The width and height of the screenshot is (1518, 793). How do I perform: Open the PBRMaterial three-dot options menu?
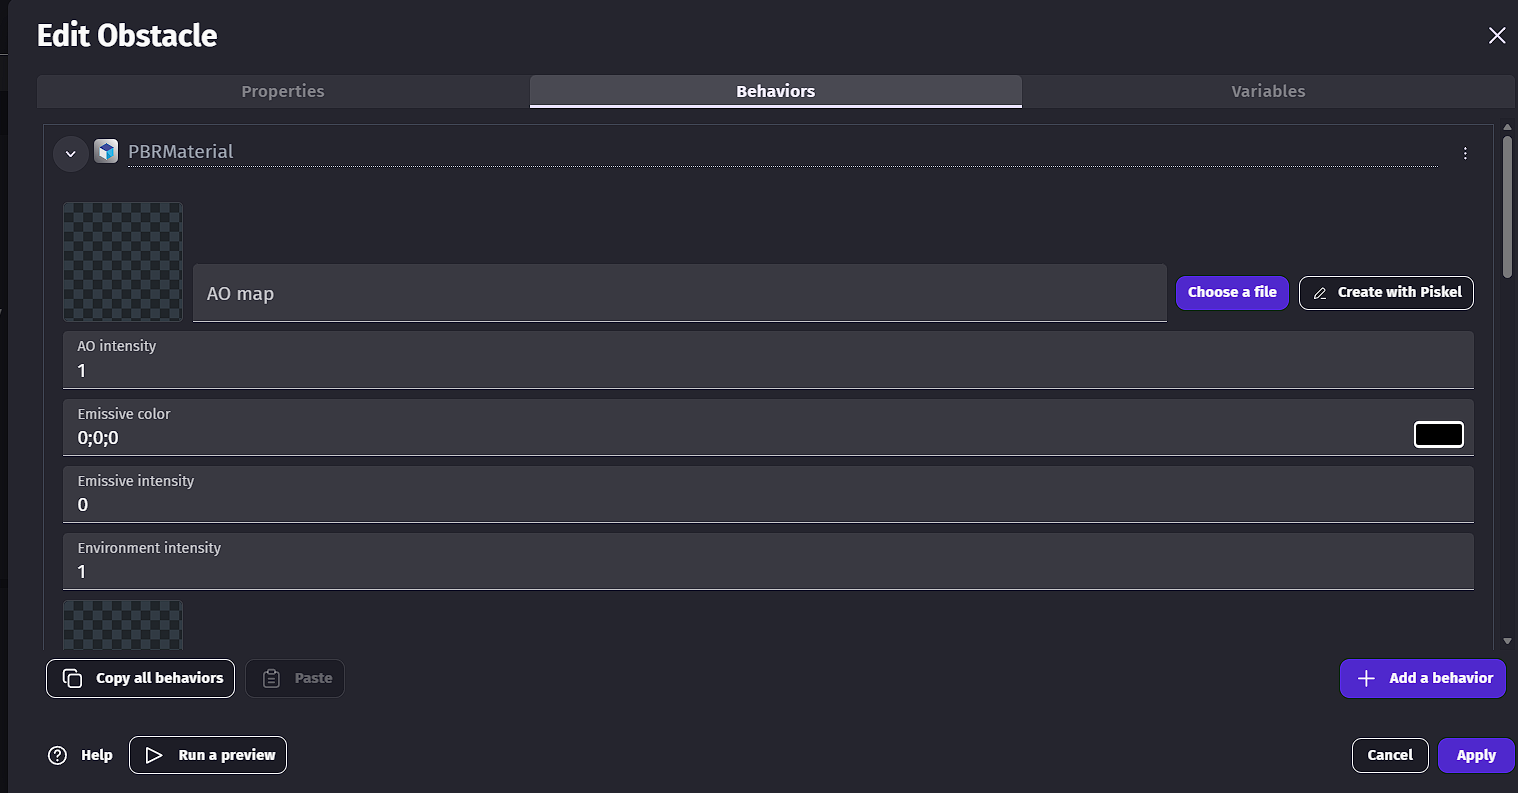1465,153
